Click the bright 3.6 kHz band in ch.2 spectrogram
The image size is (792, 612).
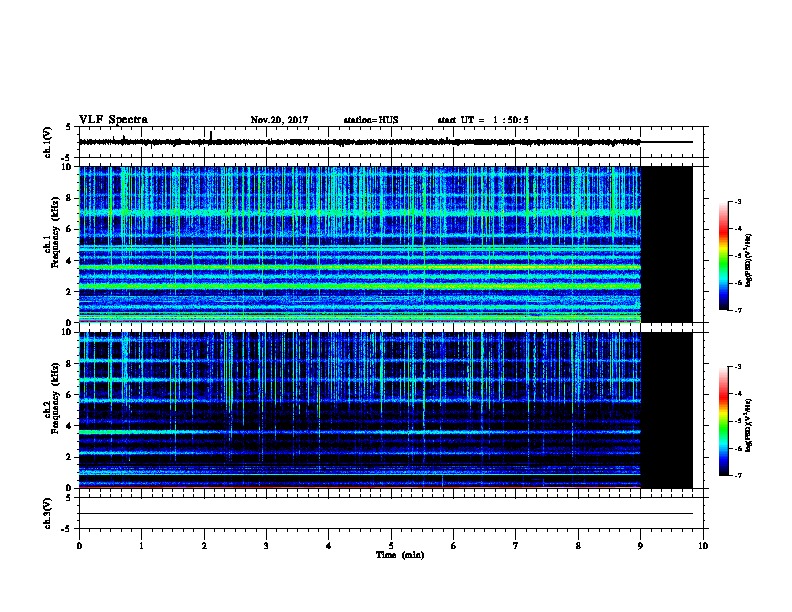click(x=360, y=432)
